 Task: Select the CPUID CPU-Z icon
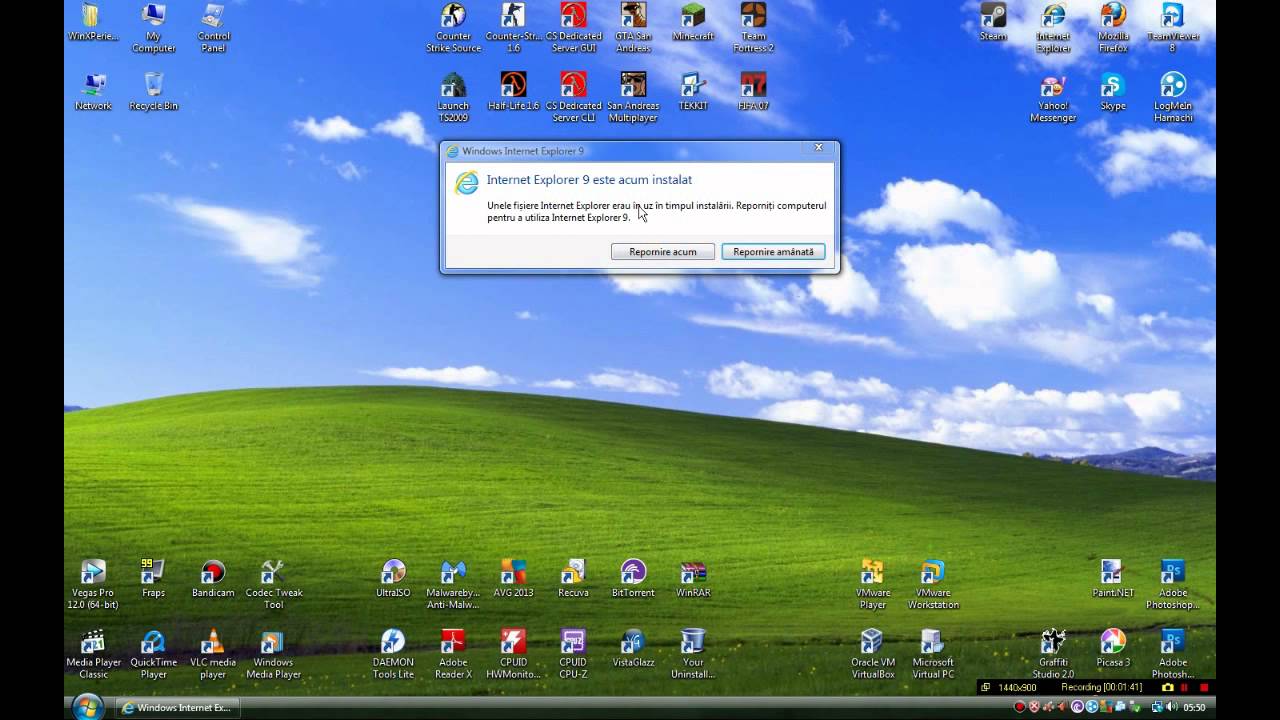coord(573,654)
